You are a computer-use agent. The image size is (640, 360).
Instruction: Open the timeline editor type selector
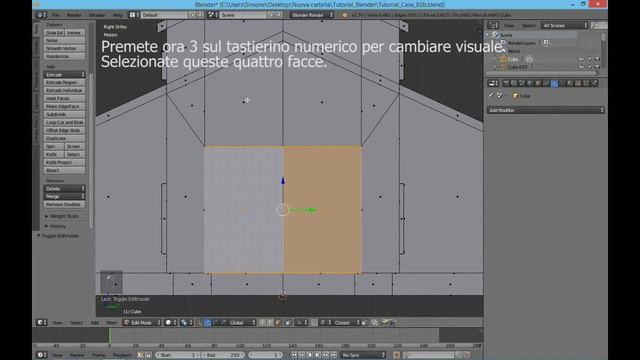tap(41, 355)
